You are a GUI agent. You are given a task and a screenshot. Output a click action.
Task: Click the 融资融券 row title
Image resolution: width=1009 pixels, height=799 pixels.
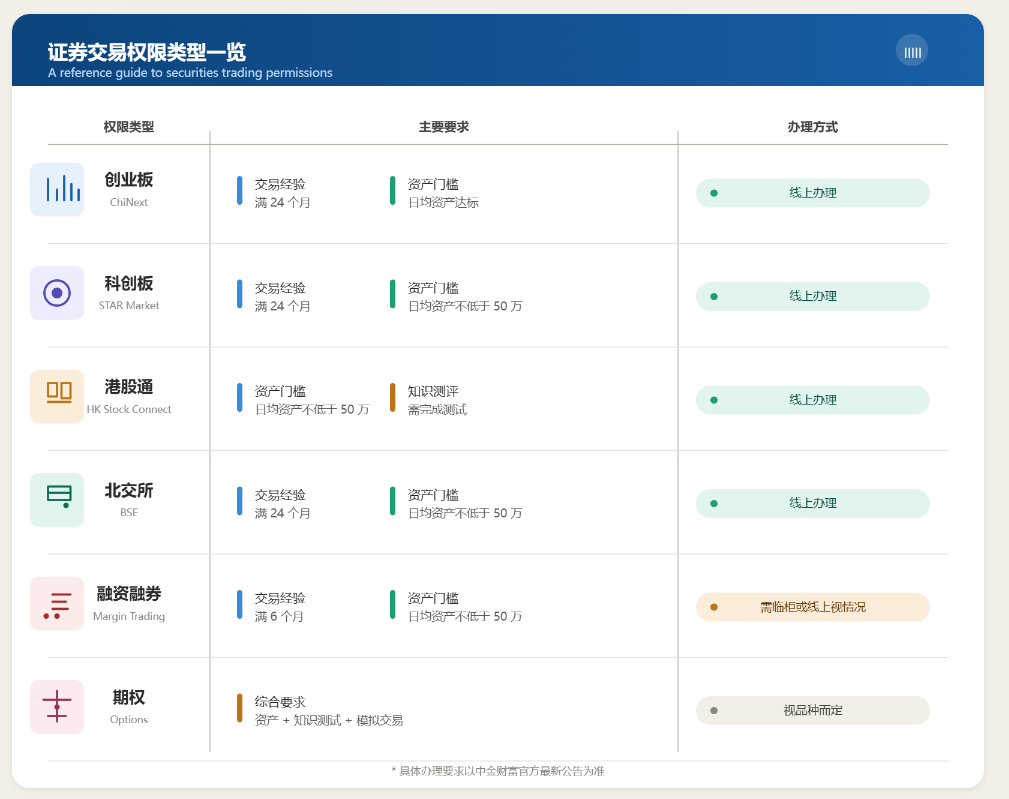(x=129, y=594)
